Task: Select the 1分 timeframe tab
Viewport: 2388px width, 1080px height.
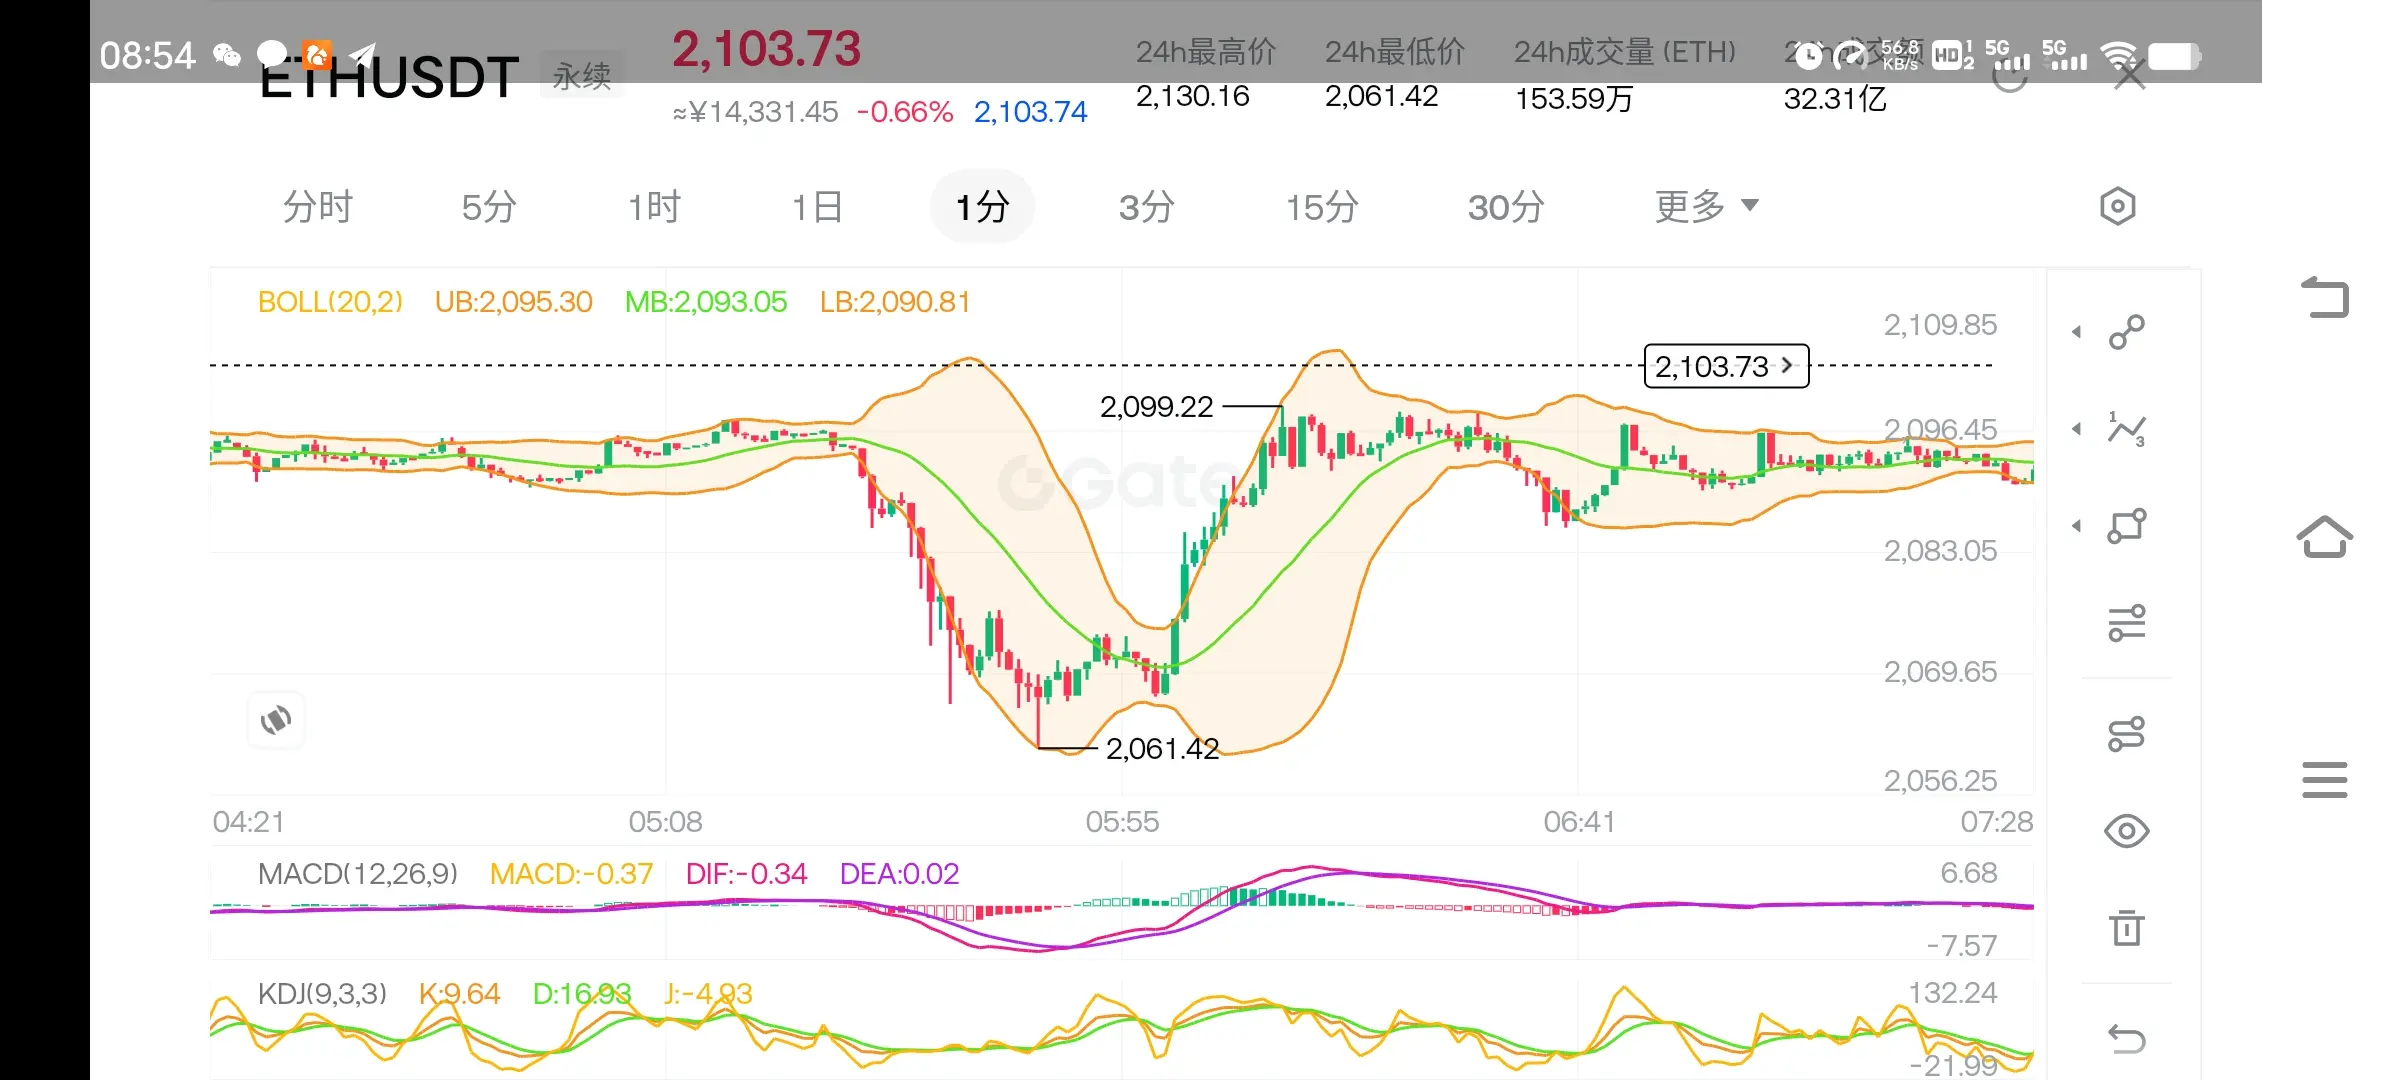Action: click(982, 207)
